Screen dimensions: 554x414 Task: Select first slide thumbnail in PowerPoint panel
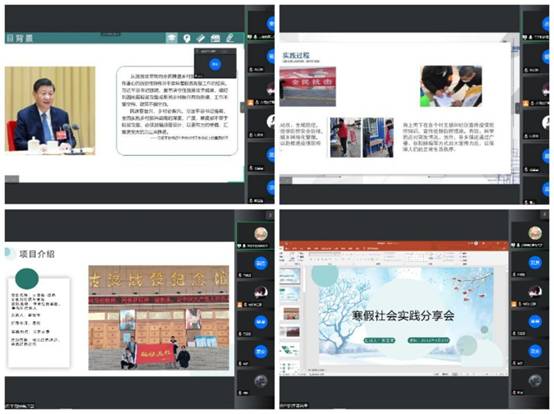coord(290,276)
